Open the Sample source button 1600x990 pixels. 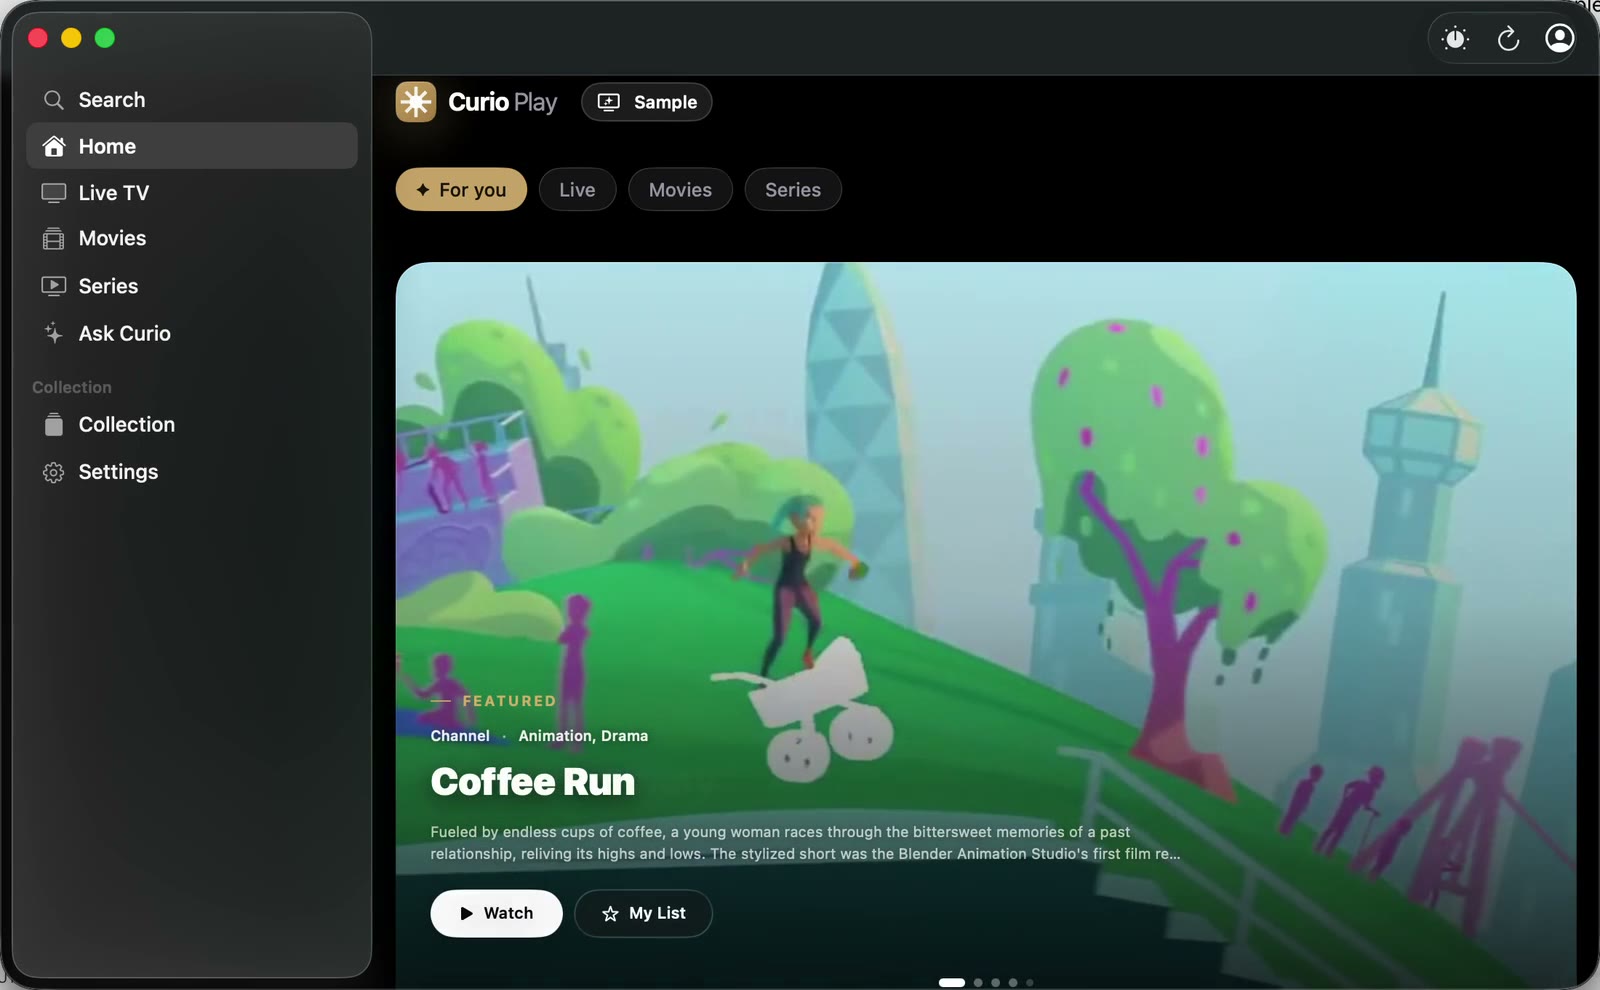[647, 102]
